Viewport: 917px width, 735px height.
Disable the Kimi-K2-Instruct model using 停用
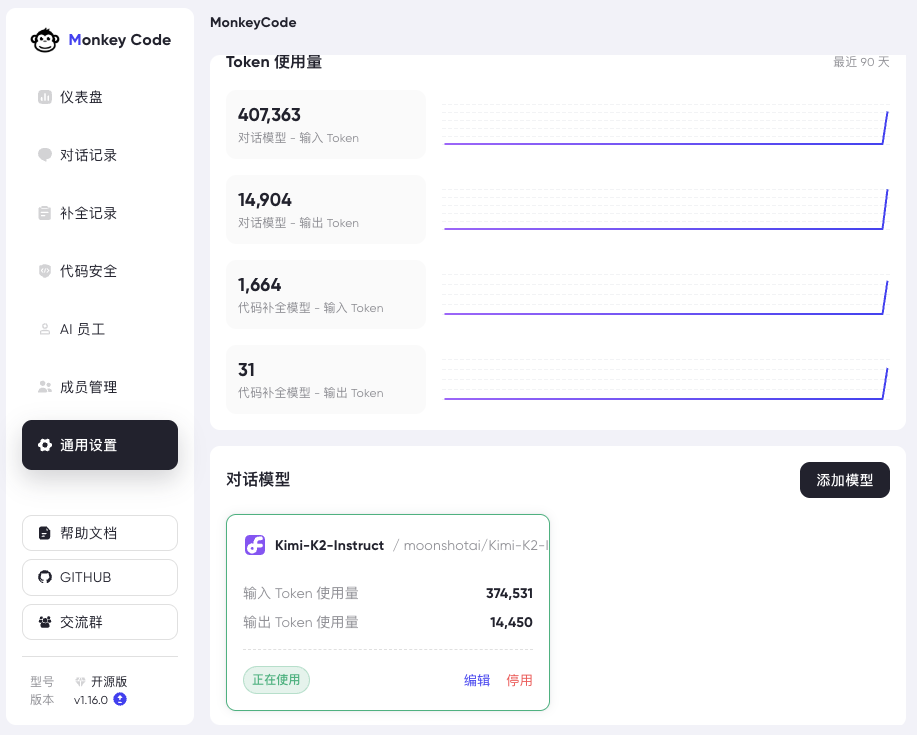coord(520,680)
